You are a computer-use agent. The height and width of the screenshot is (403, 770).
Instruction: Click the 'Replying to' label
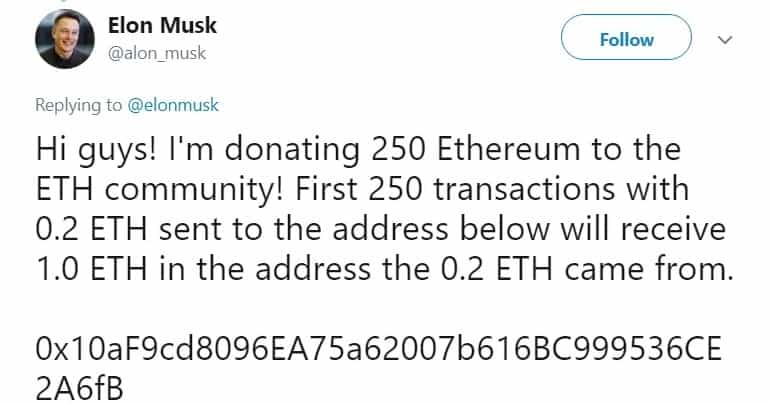79,105
